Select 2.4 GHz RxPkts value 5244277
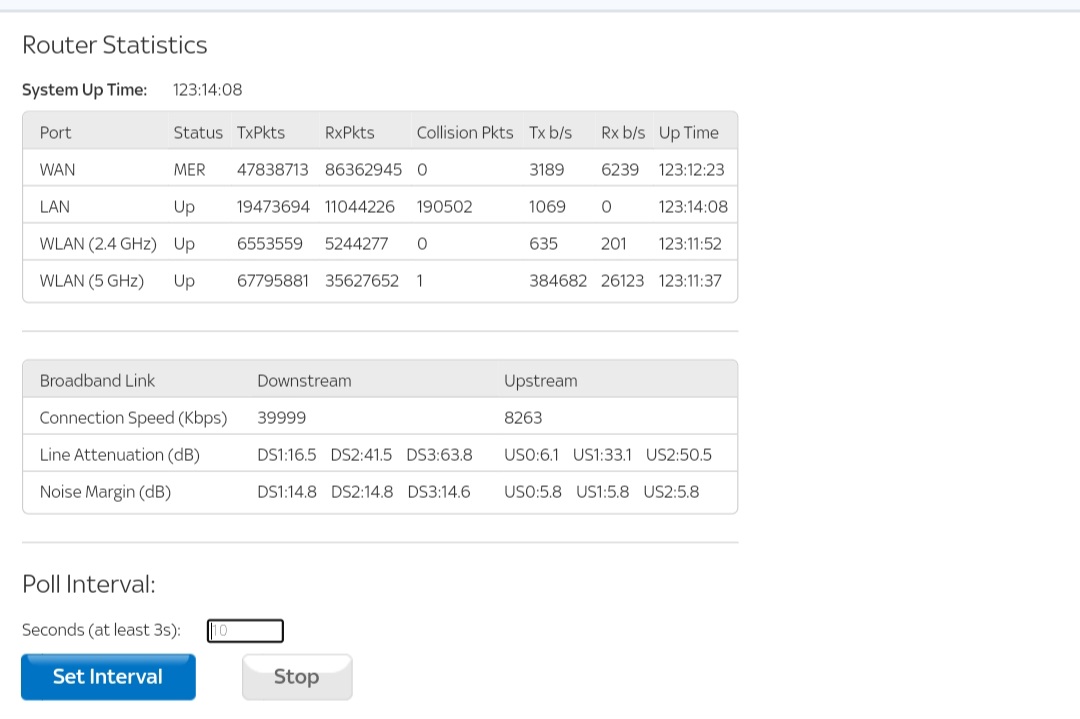Image resolution: width=1080 pixels, height=719 pixels. (356, 244)
